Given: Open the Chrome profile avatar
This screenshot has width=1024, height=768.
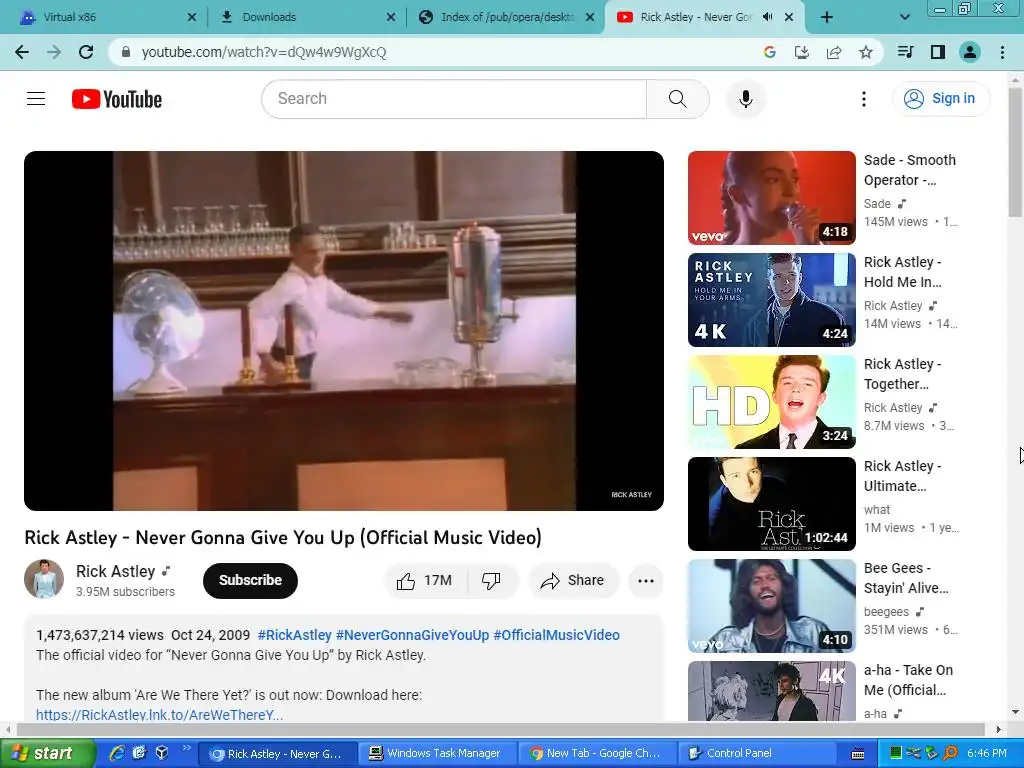Looking at the screenshot, I should [970, 52].
